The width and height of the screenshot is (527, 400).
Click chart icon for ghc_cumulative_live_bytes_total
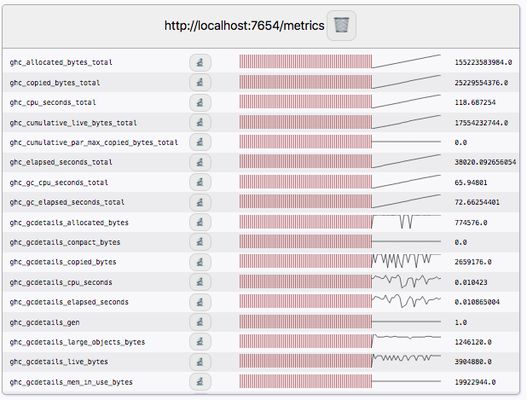click(x=200, y=122)
